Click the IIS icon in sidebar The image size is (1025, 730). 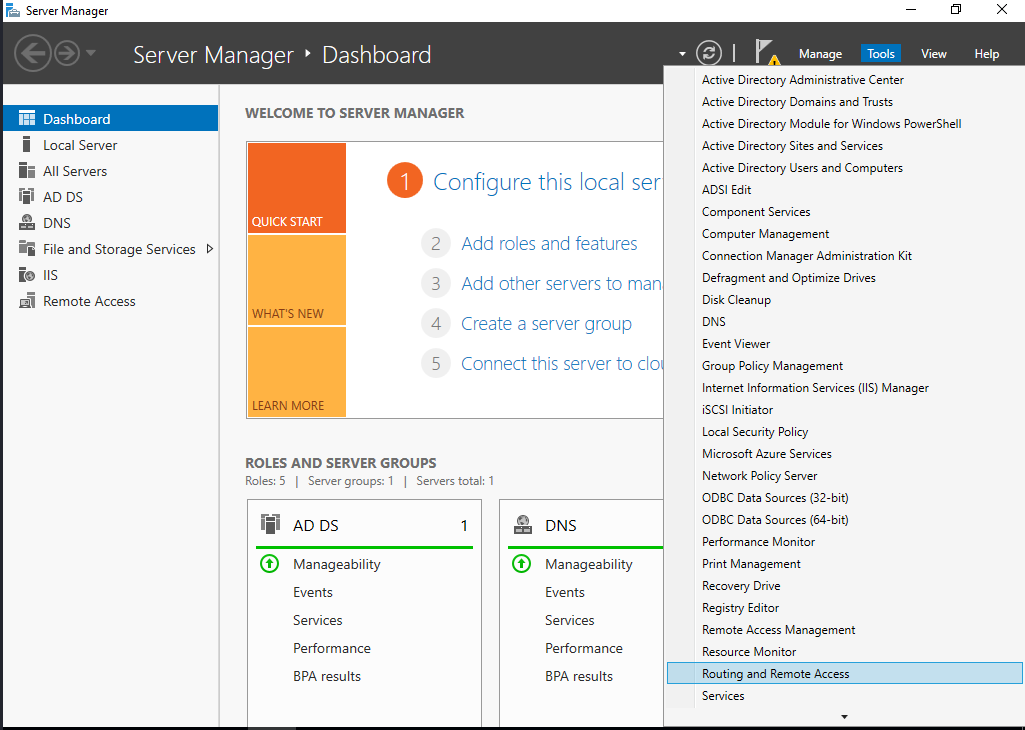pos(27,275)
